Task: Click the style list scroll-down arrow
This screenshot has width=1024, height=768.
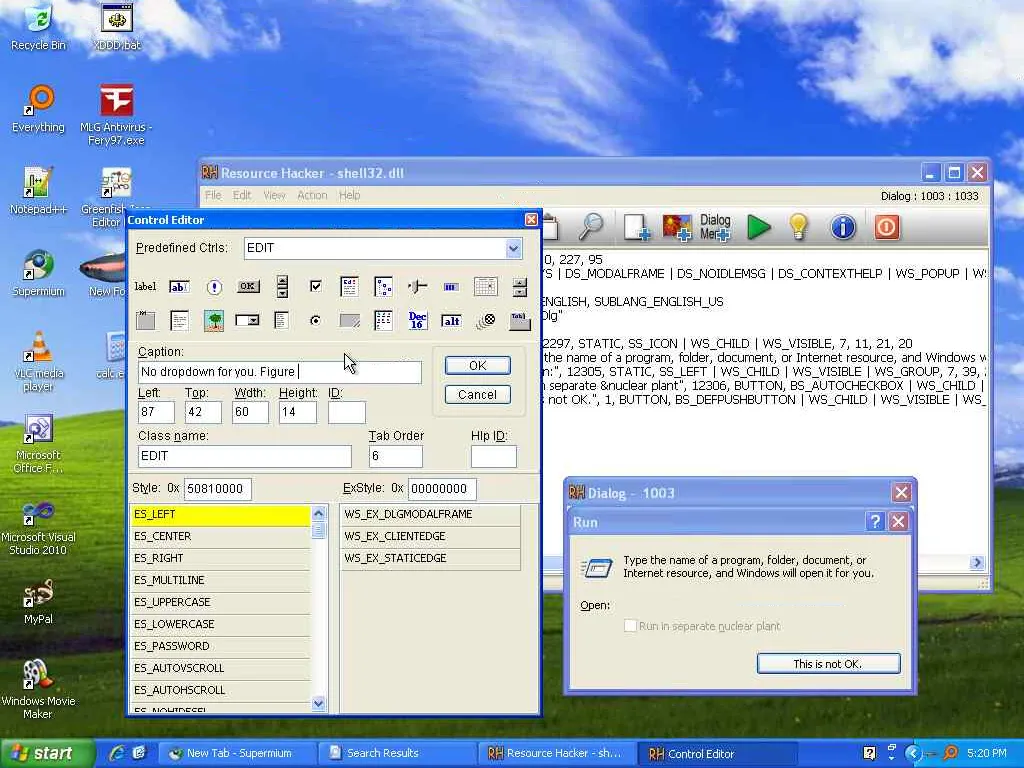Action: pyautogui.click(x=318, y=703)
